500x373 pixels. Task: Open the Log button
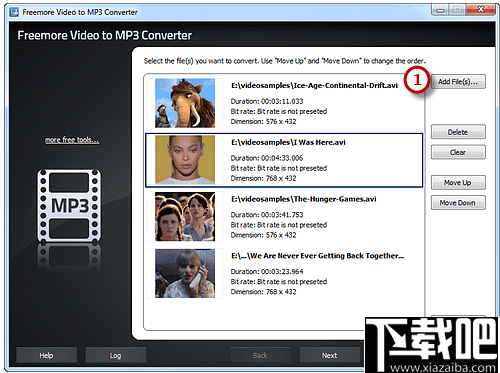pyautogui.click(x=116, y=355)
